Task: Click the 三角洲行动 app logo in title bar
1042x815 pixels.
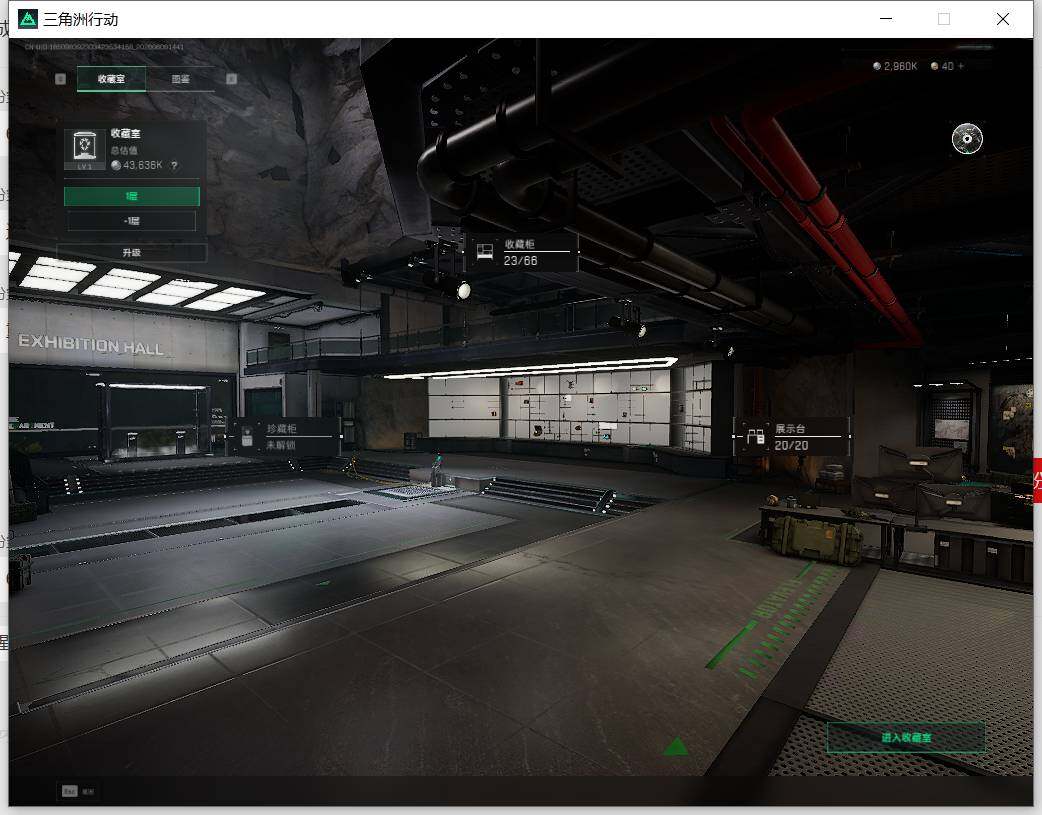Action: coord(28,19)
